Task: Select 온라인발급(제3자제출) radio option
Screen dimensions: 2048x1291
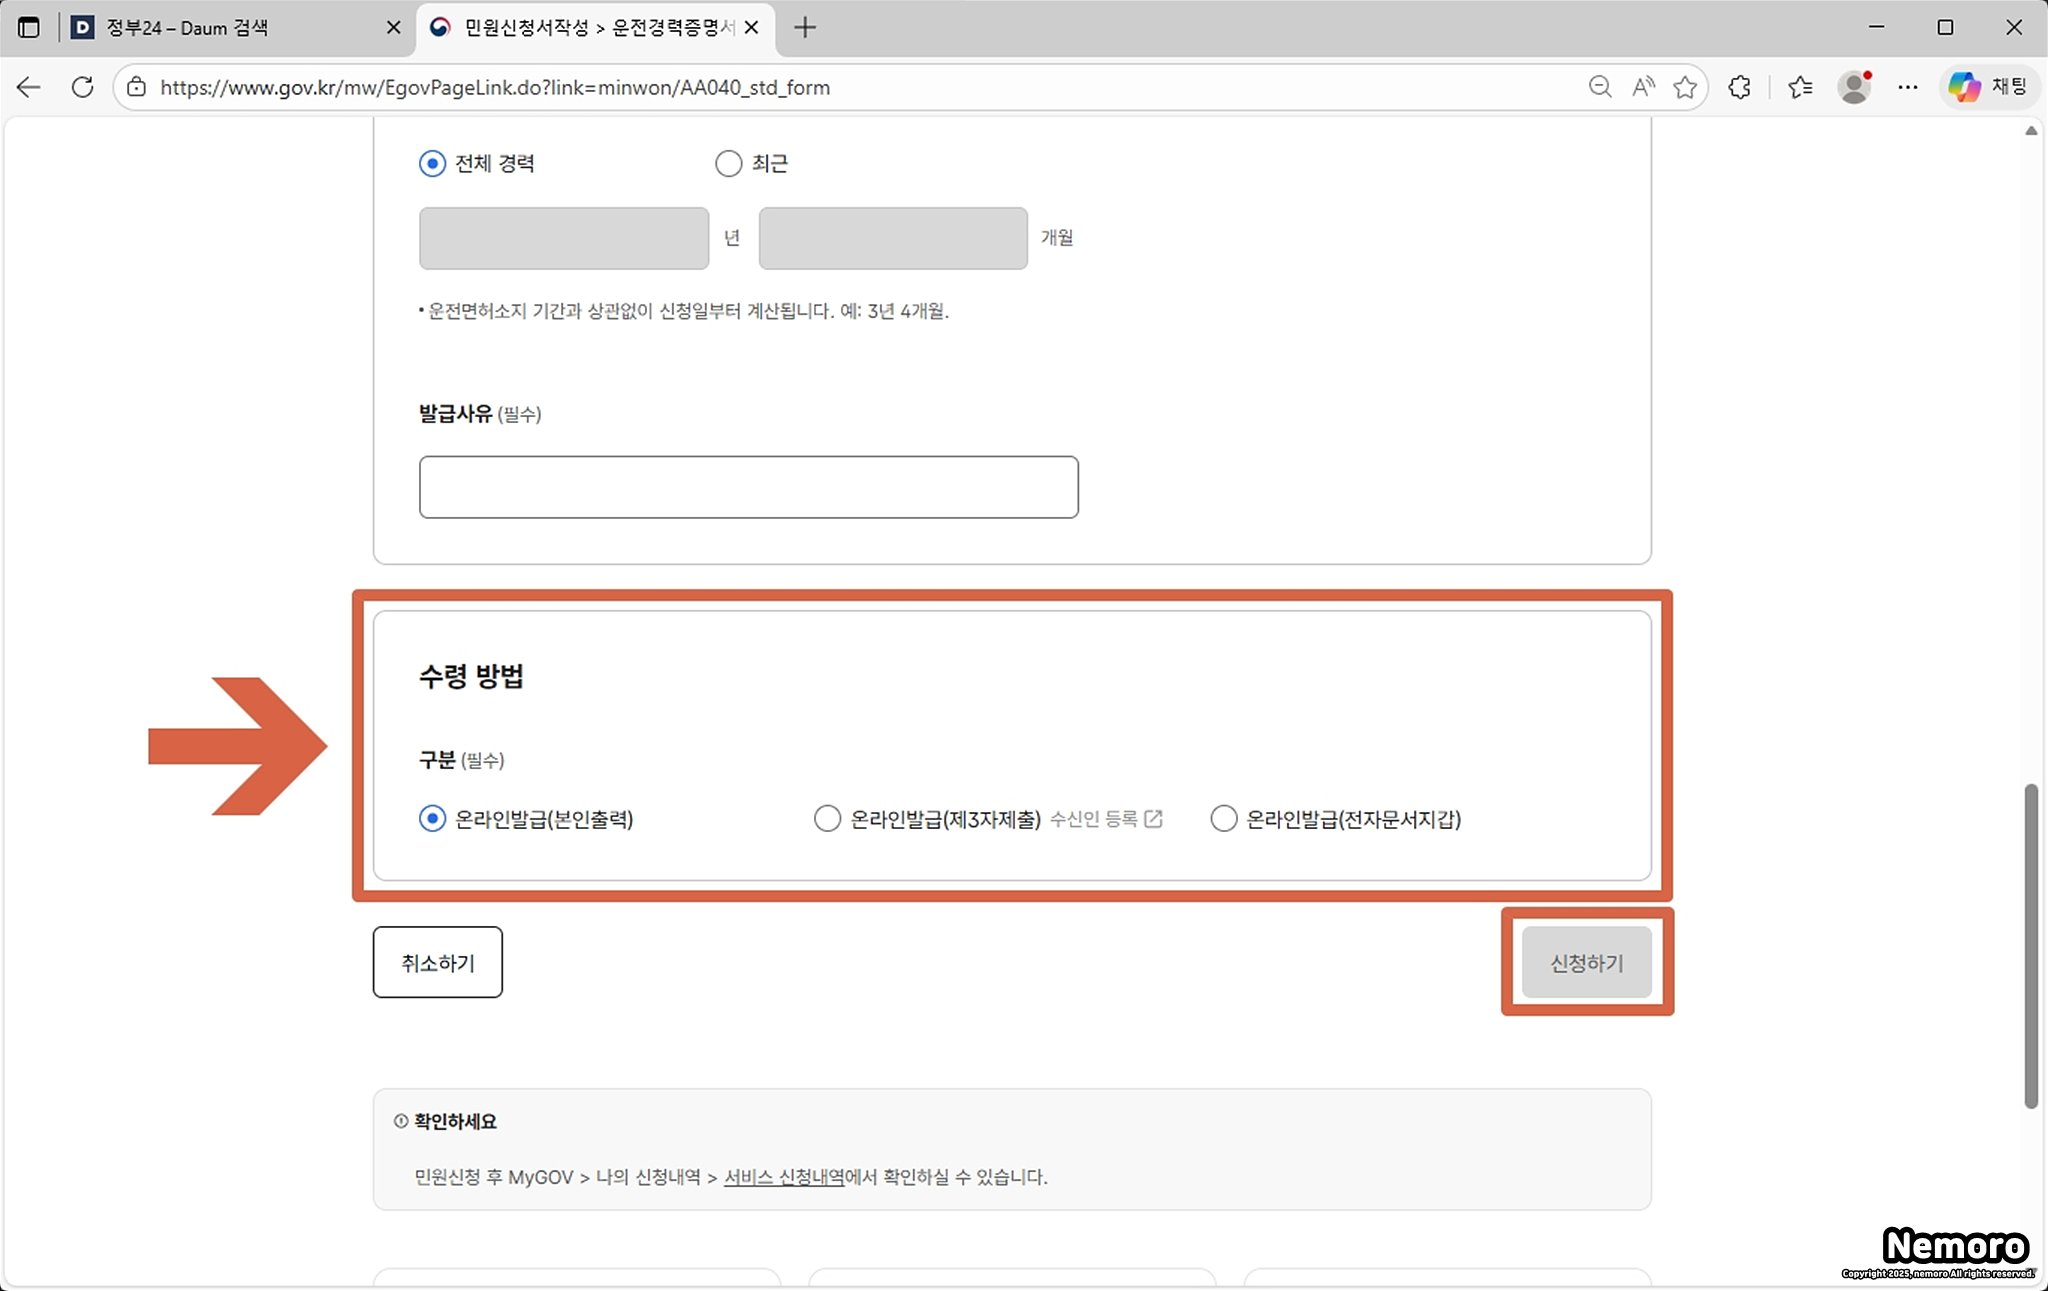Action: pos(827,819)
